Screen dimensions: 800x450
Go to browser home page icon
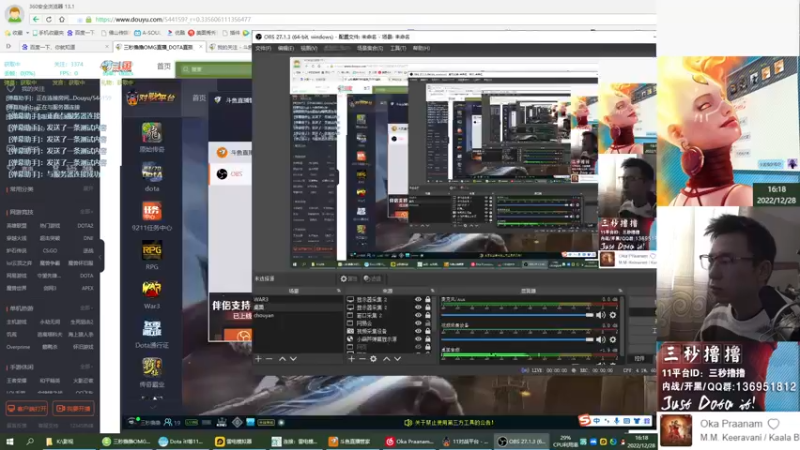click(x=62, y=19)
